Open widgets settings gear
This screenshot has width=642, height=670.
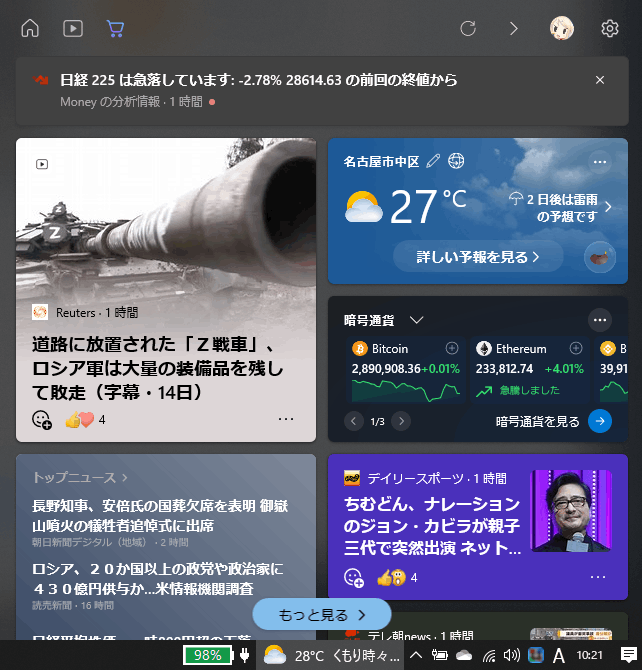(x=610, y=29)
